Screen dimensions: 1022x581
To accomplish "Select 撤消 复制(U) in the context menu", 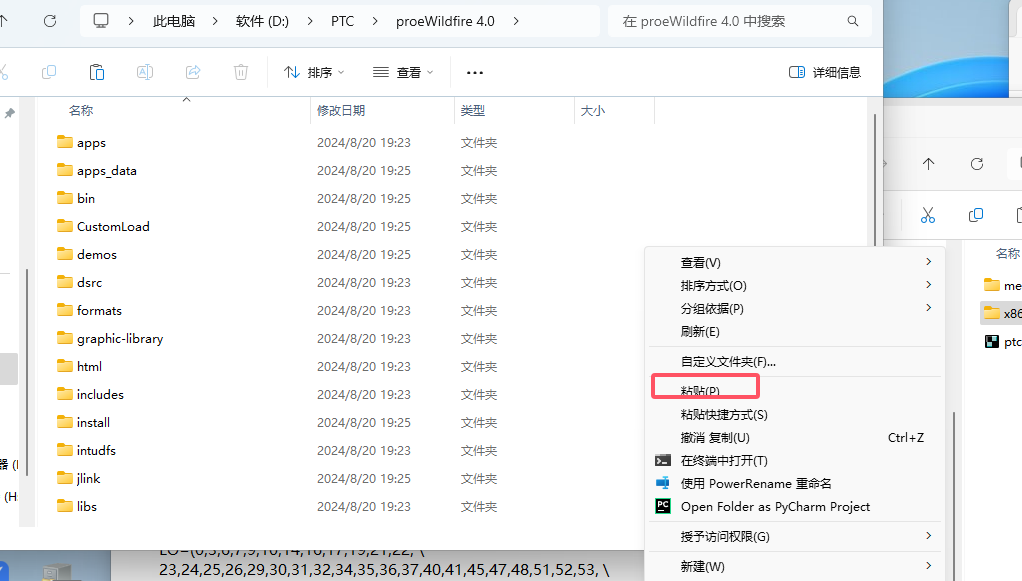I will (x=795, y=438).
